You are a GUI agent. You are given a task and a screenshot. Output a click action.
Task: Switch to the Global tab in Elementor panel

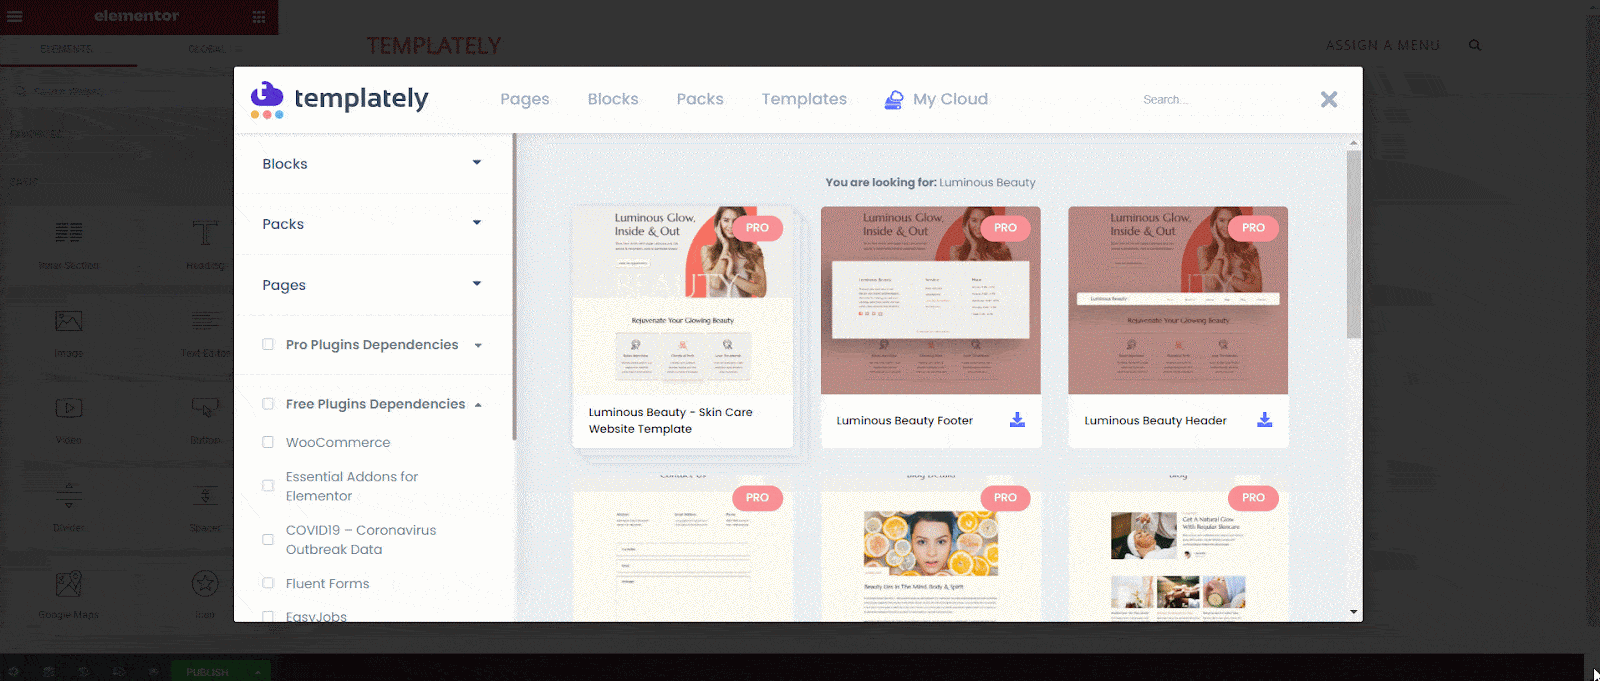(x=207, y=49)
